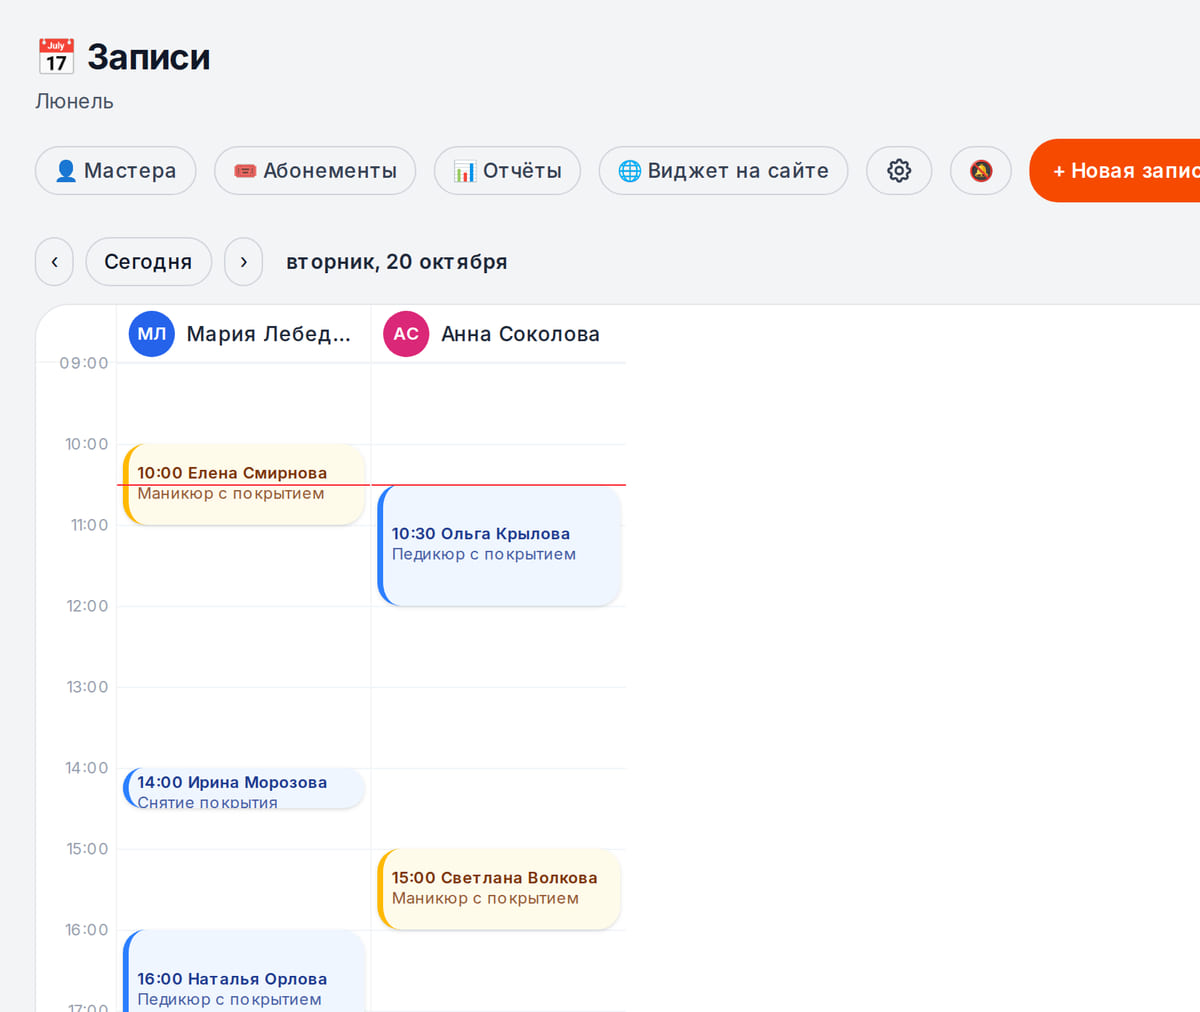Screen dimensions: 1200x1012
Task: Click the МЛ avatar of Мария Лебедева
Action: (x=152, y=334)
